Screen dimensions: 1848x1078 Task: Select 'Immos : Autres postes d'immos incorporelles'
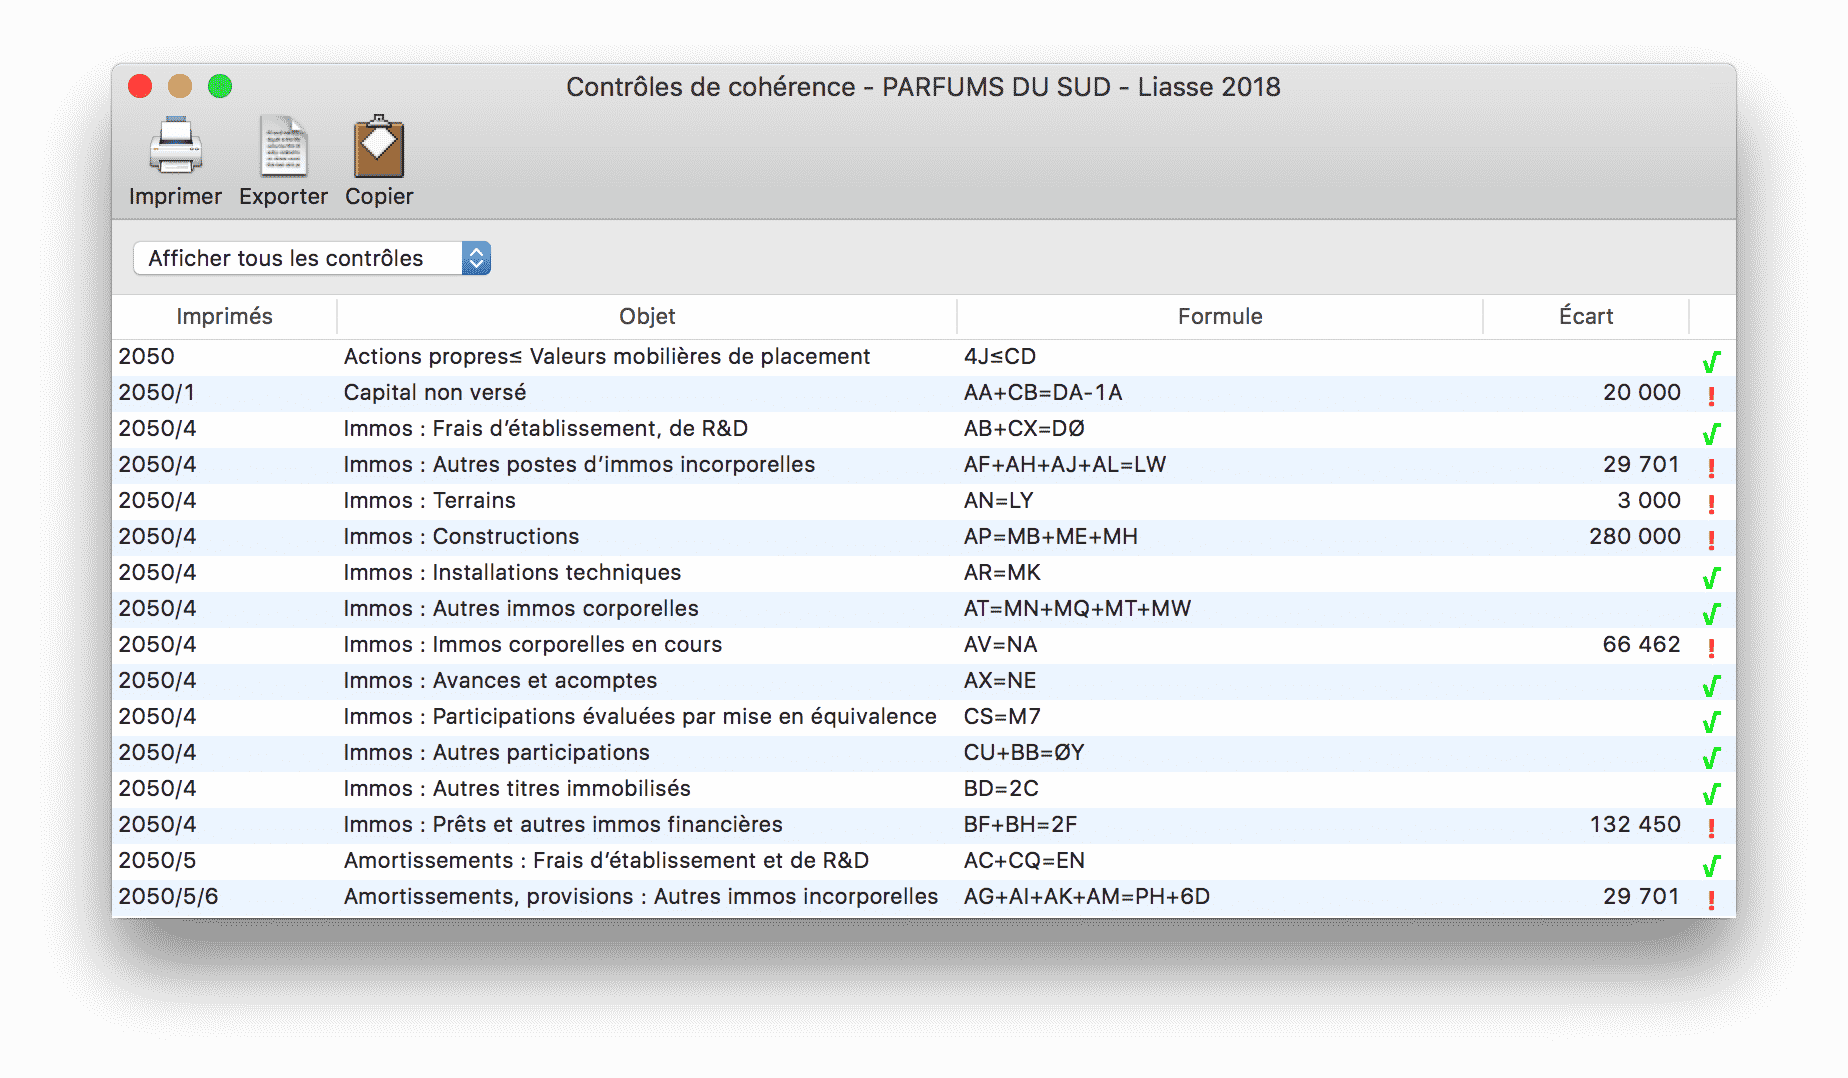point(924,465)
